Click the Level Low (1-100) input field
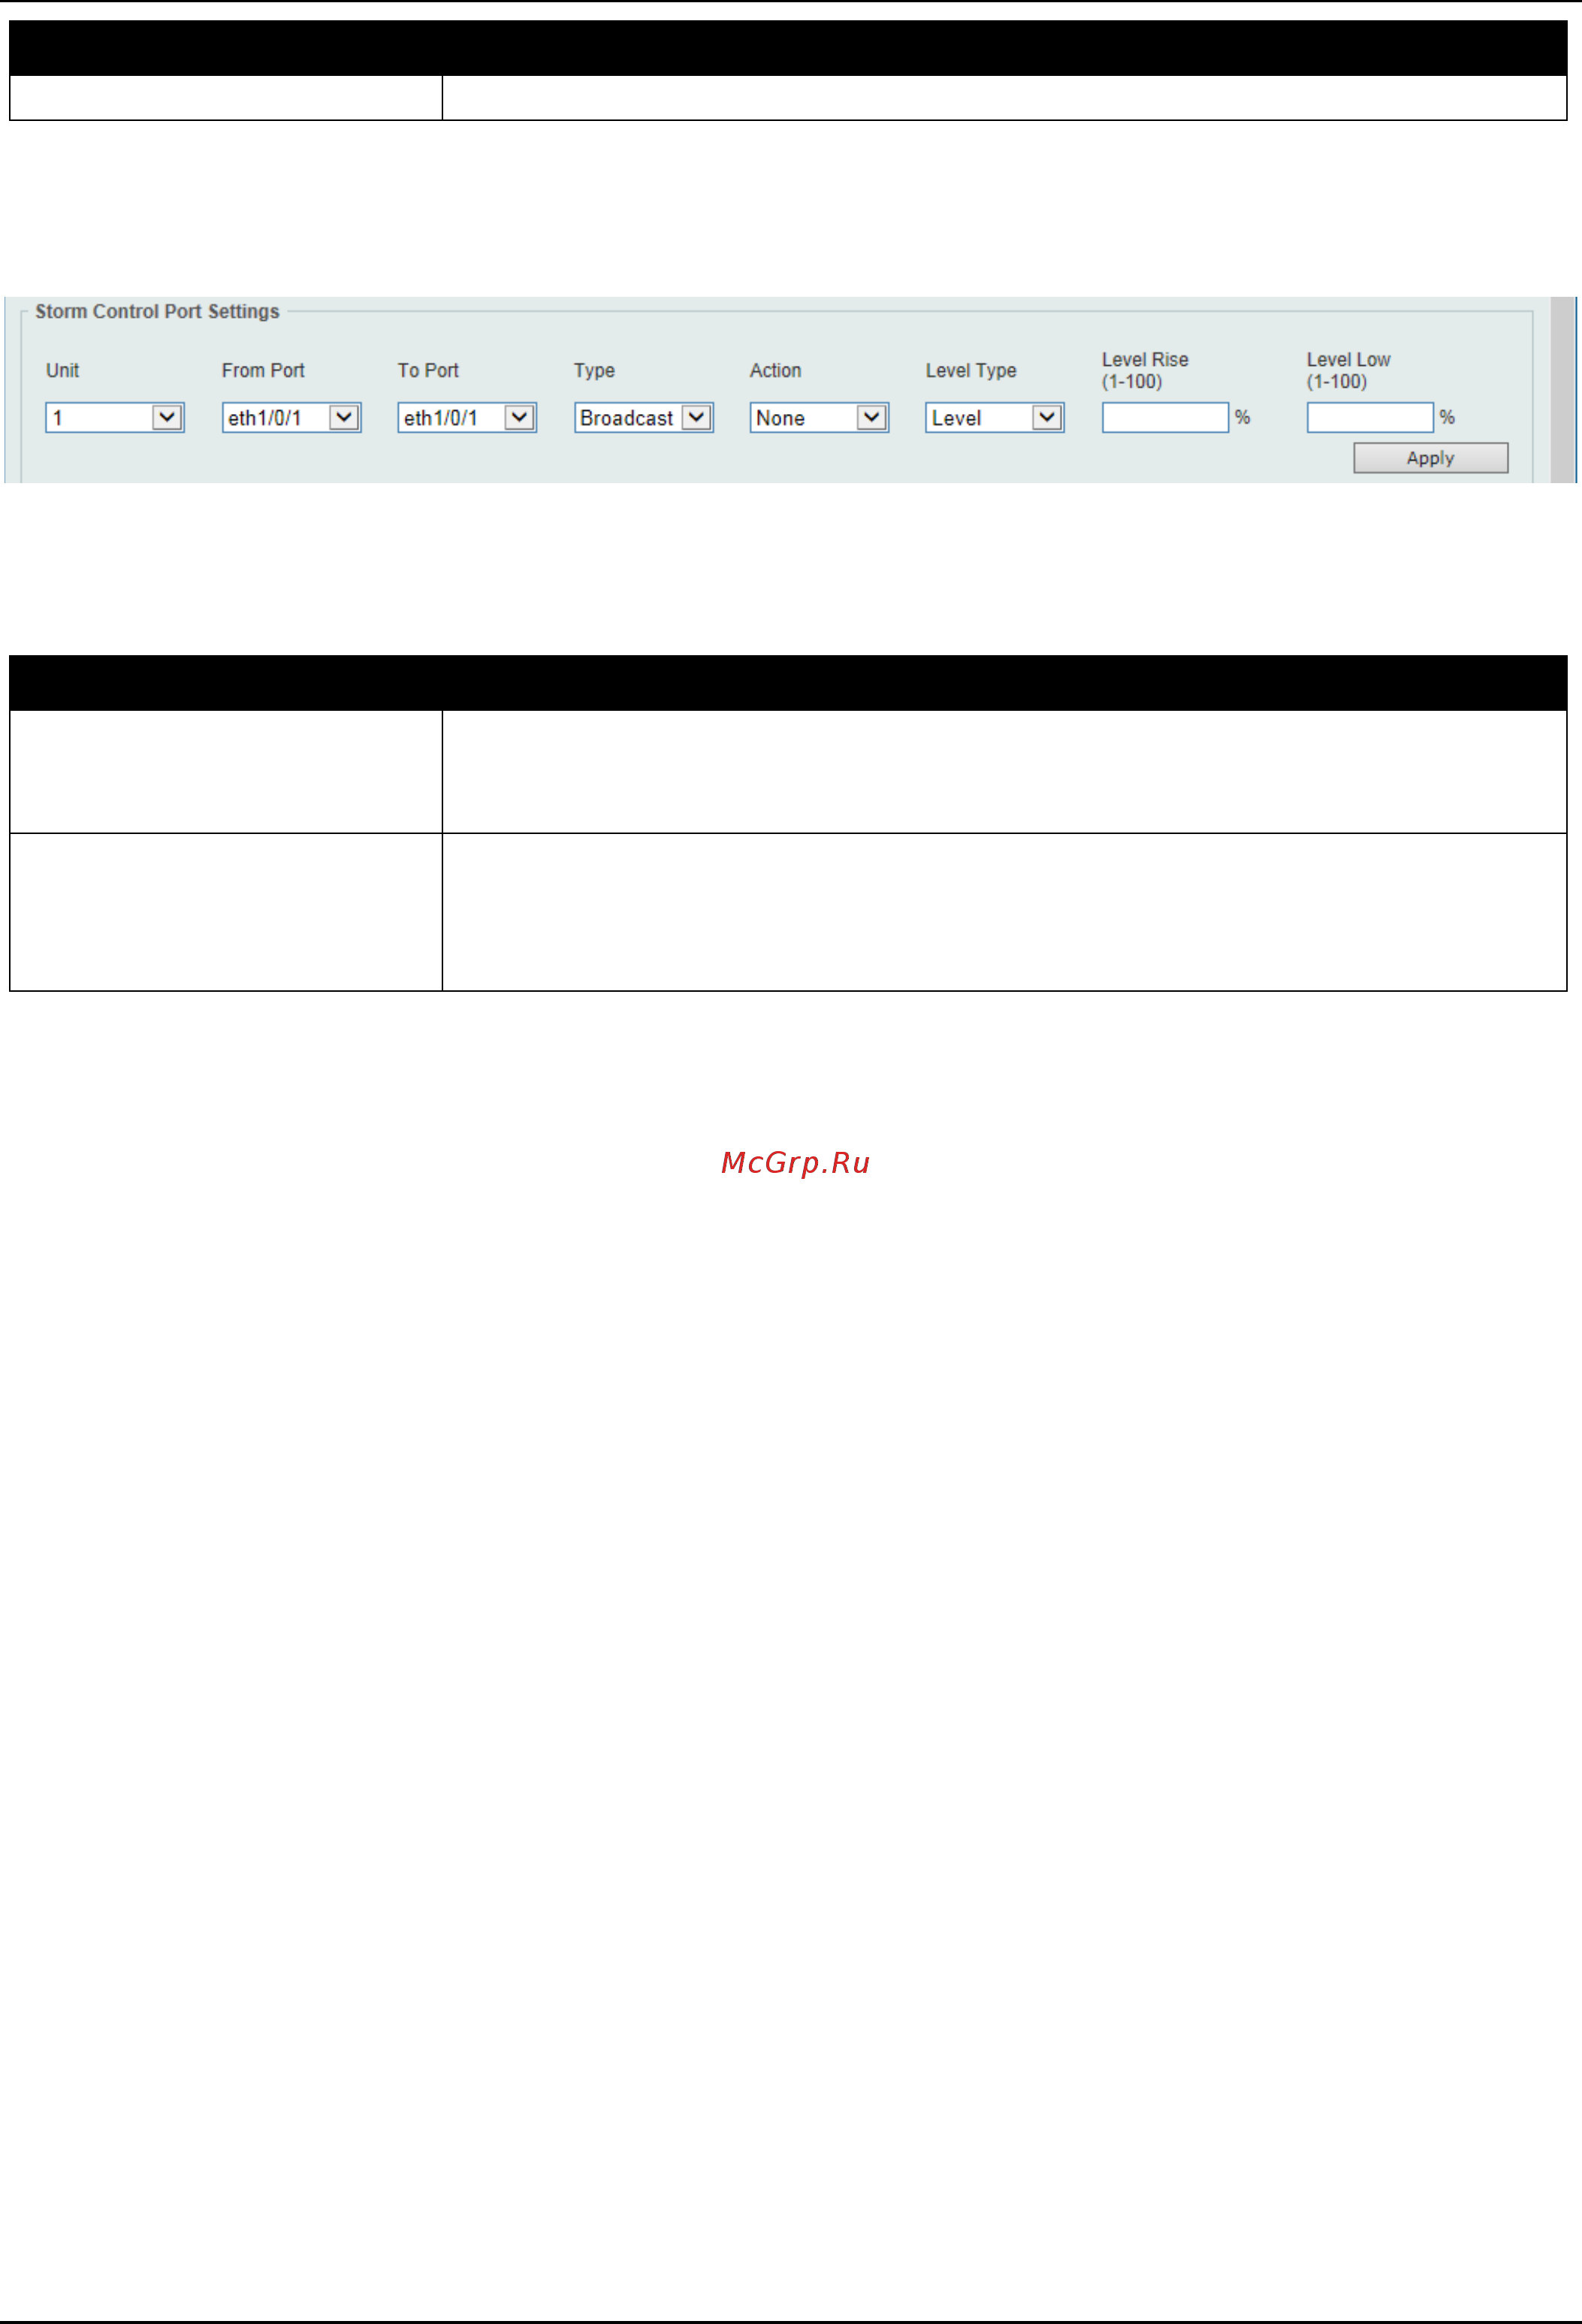The width and height of the screenshot is (1582, 2324). point(1370,417)
